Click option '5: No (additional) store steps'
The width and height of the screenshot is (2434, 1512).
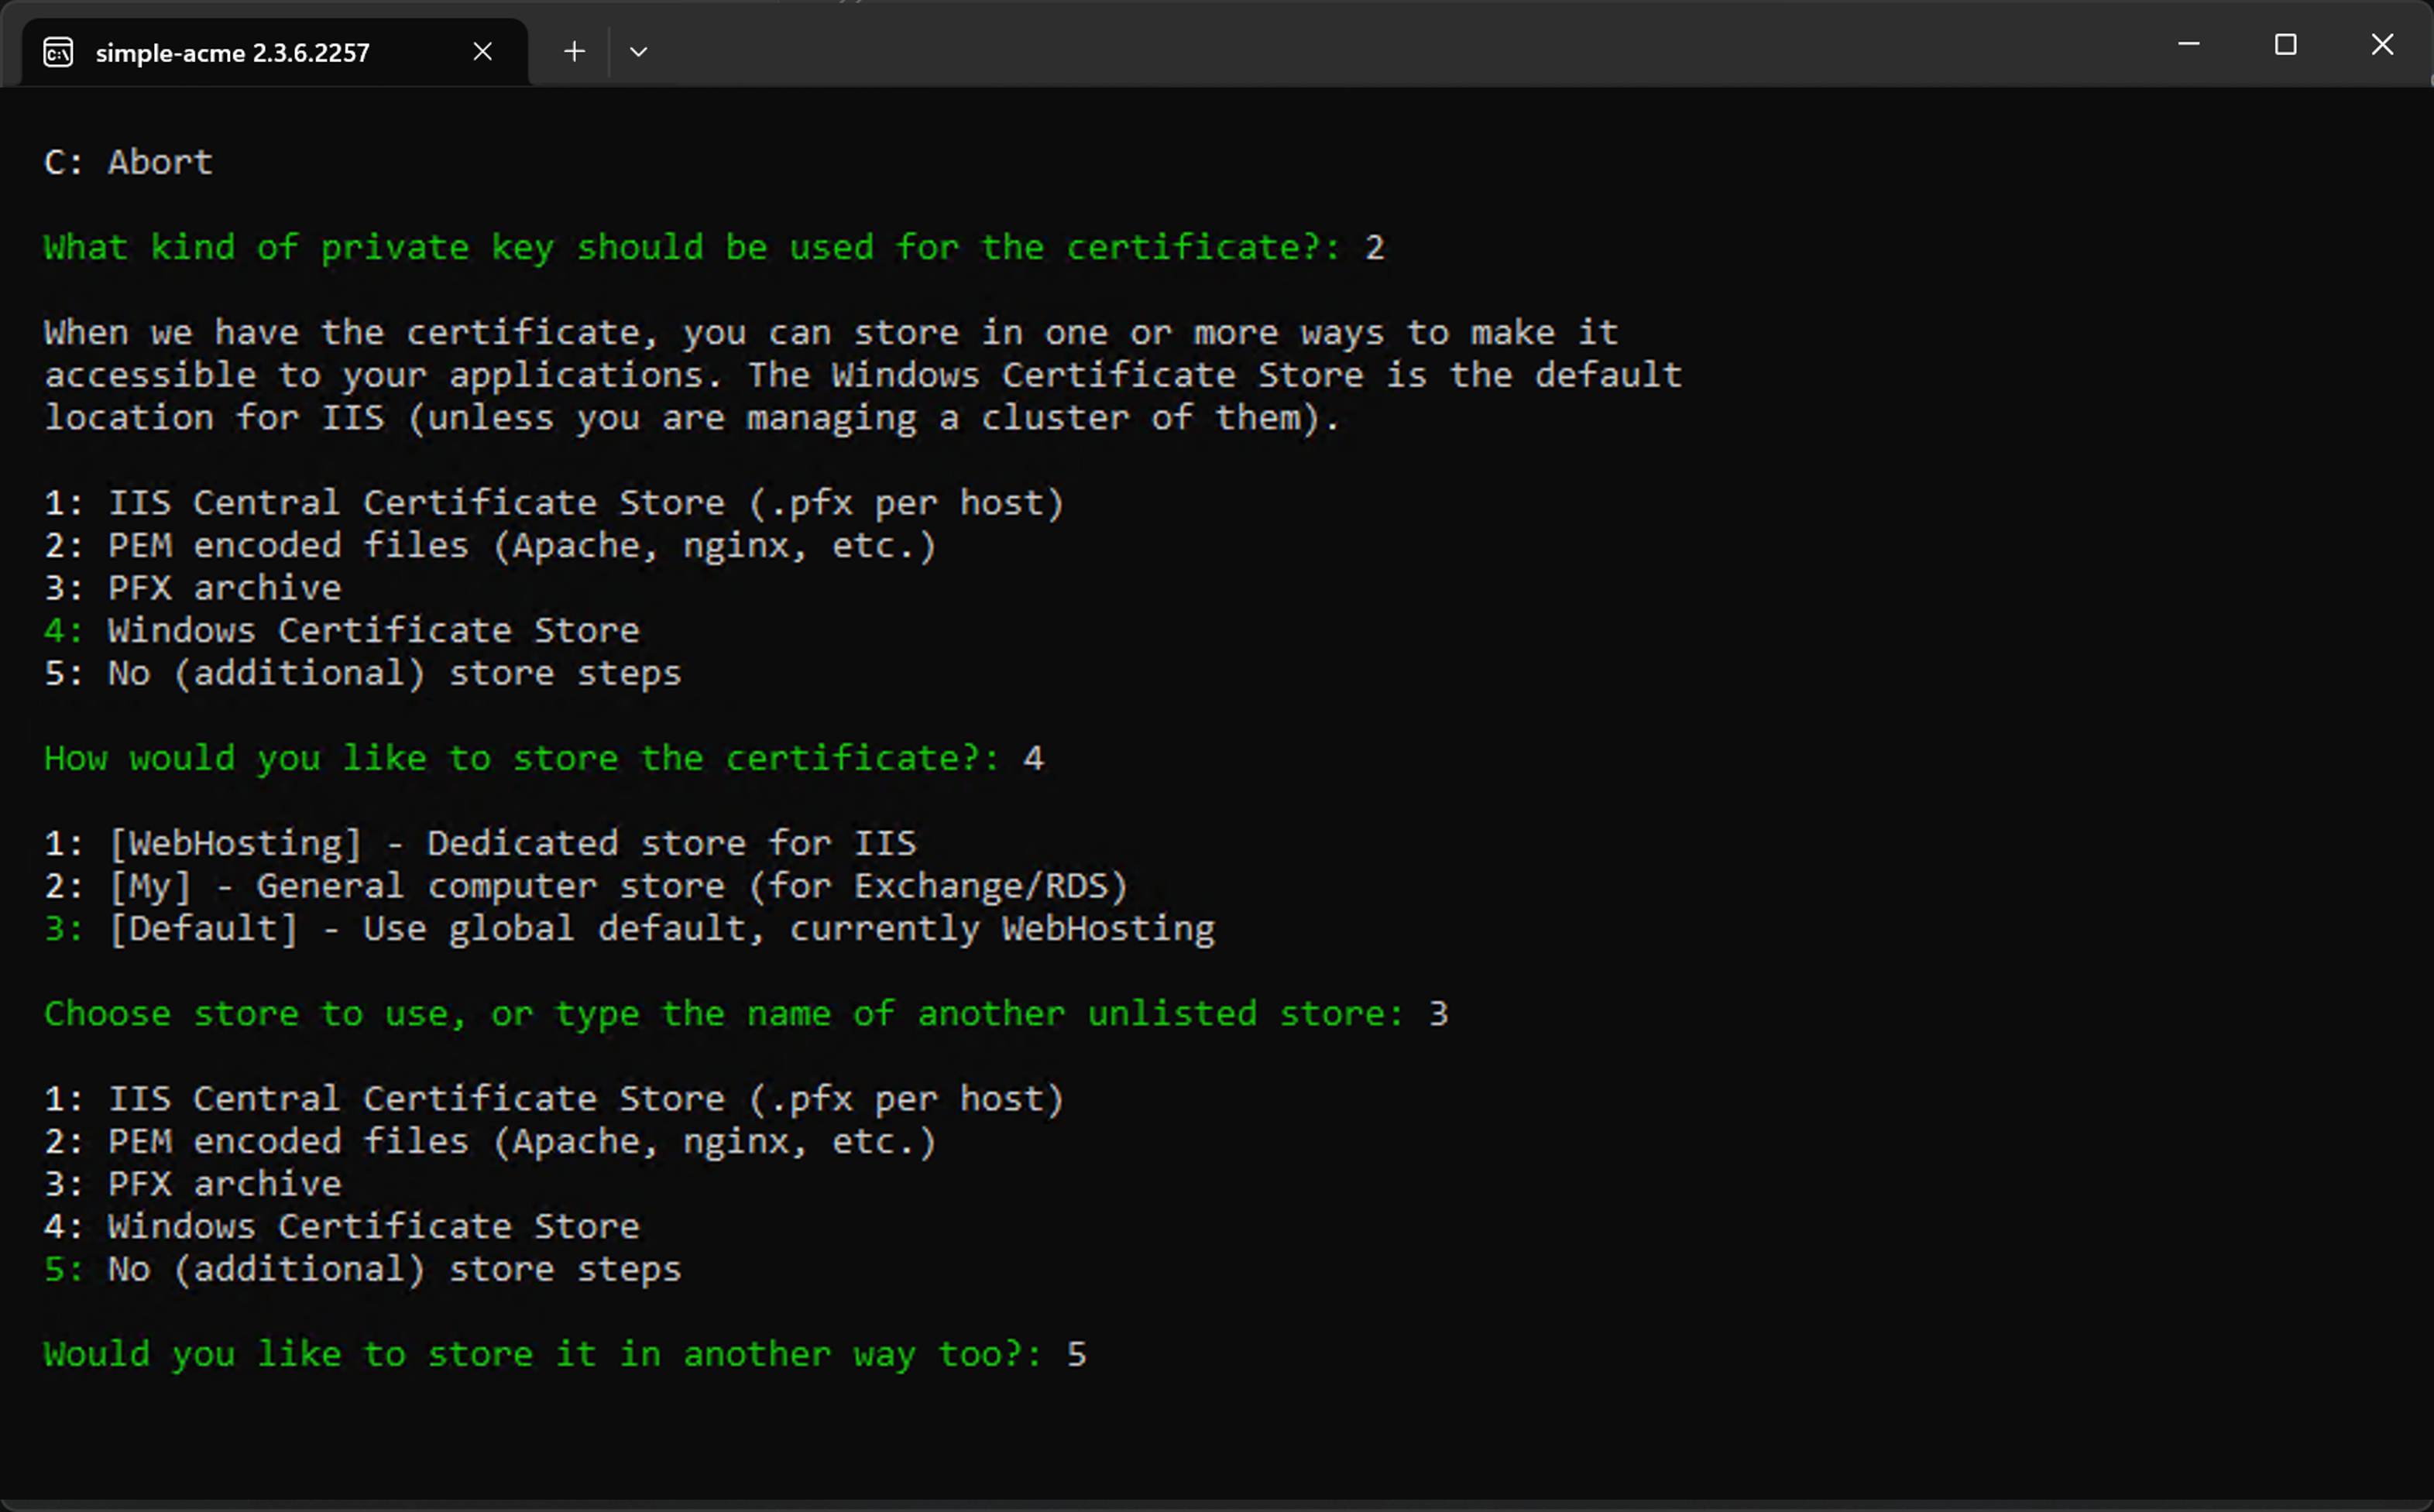(x=362, y=672)
